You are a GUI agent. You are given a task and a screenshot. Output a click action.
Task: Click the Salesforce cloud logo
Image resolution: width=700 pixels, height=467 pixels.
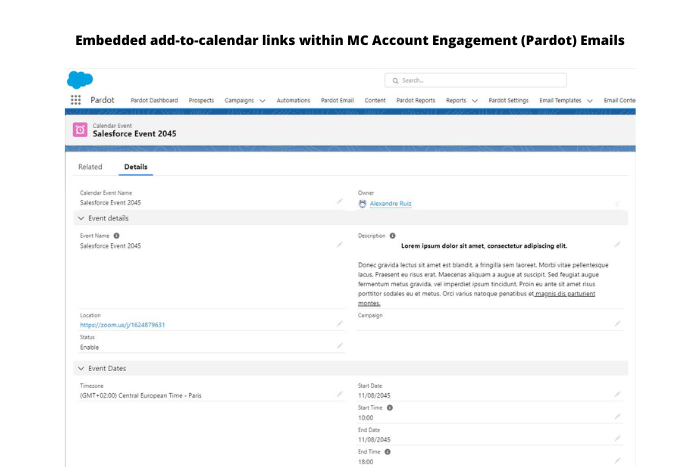pyautogui.click(x=80, y=80)
